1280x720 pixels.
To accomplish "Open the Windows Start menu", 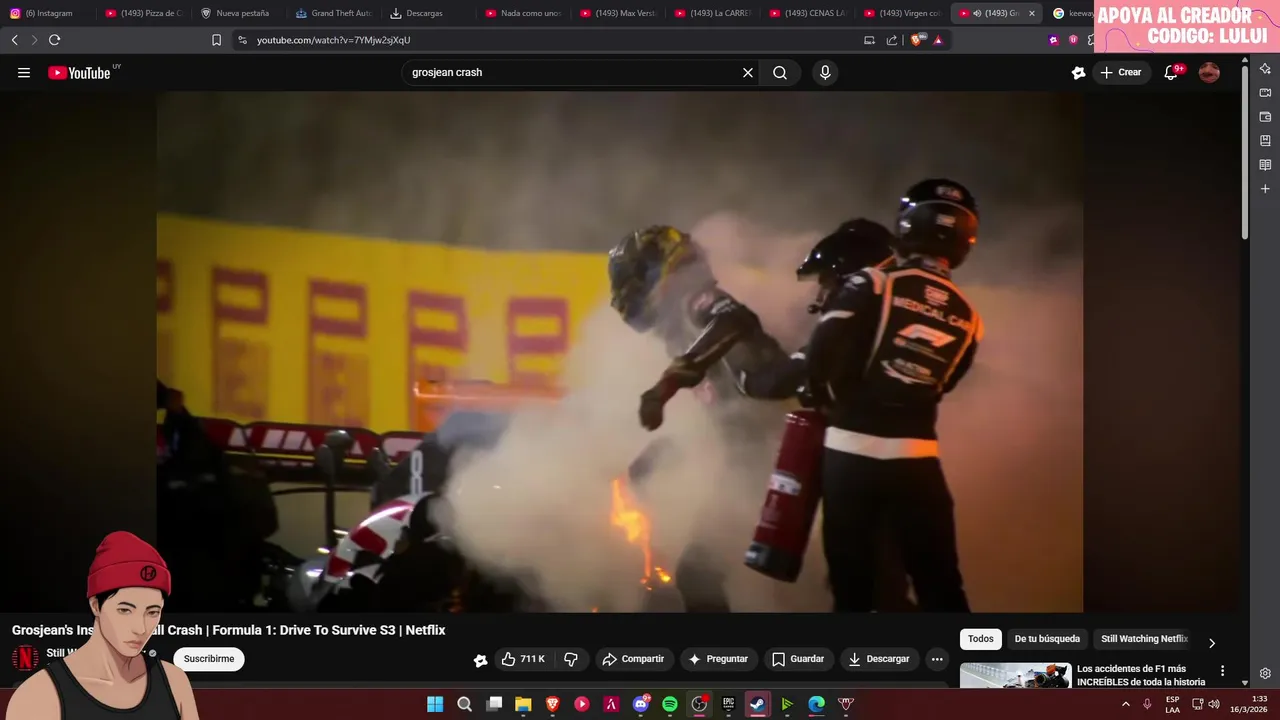I will click(x=435, y=704).
